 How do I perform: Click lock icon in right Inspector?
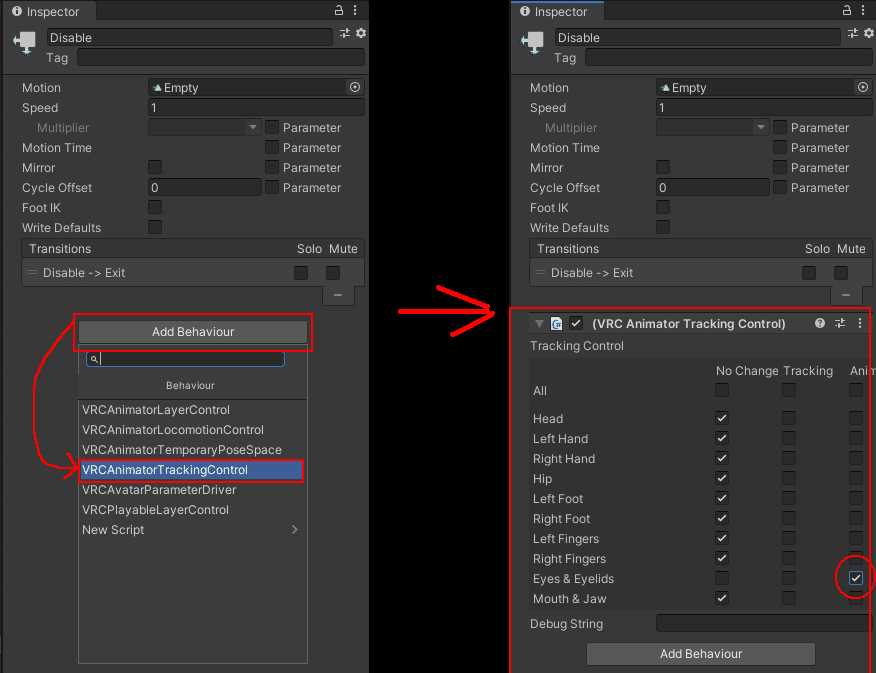click(846, 10)
